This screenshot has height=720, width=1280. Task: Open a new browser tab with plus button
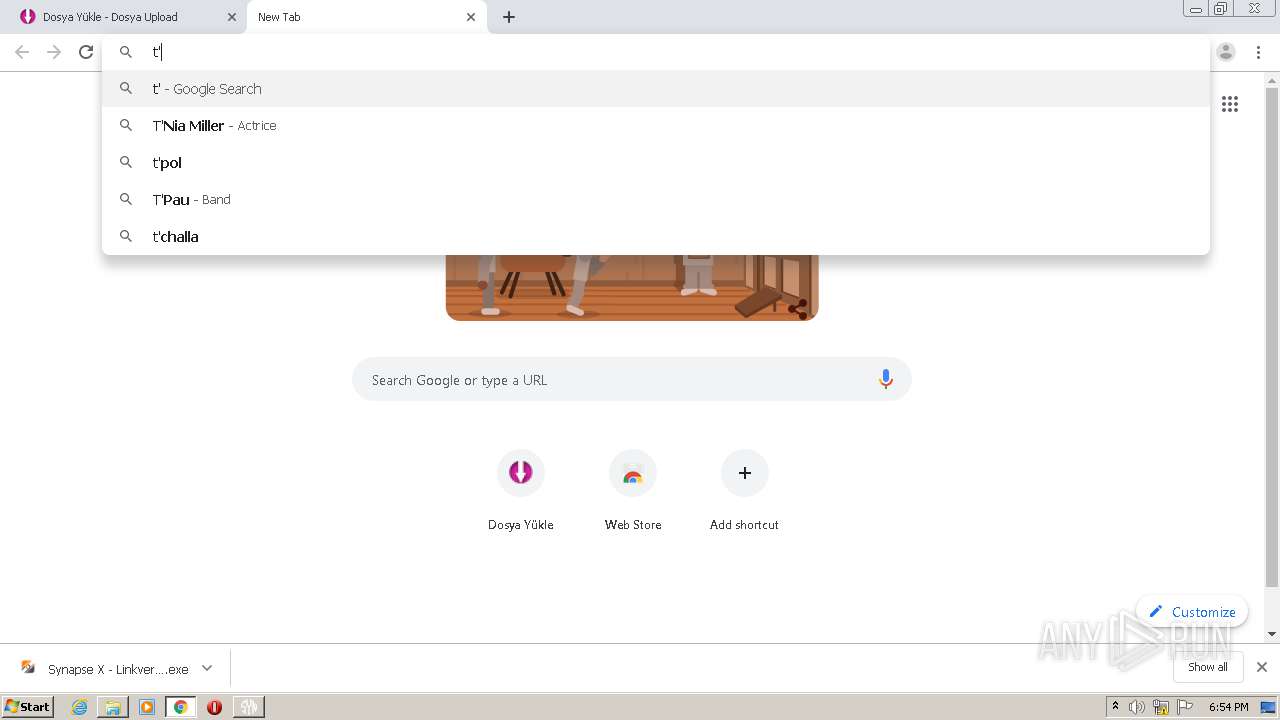pos(509,17)
